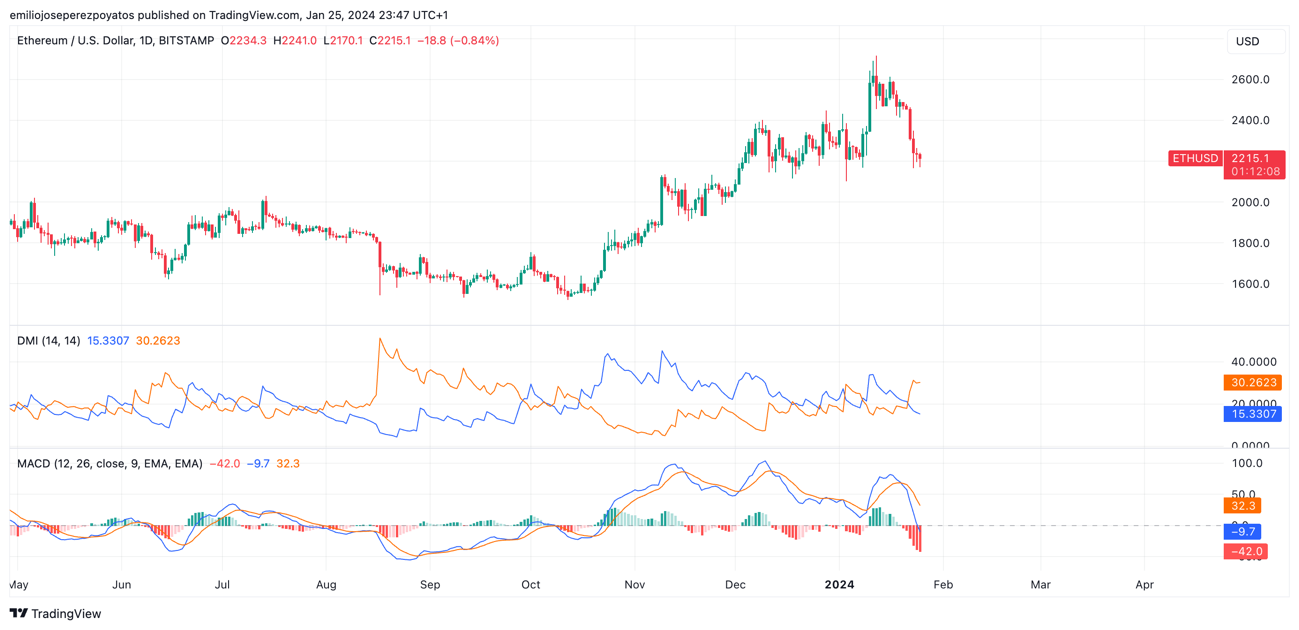Click the red -42.0 histogram axis tag
Screen dimensions: 1299x630
[x=1245, y=551]
